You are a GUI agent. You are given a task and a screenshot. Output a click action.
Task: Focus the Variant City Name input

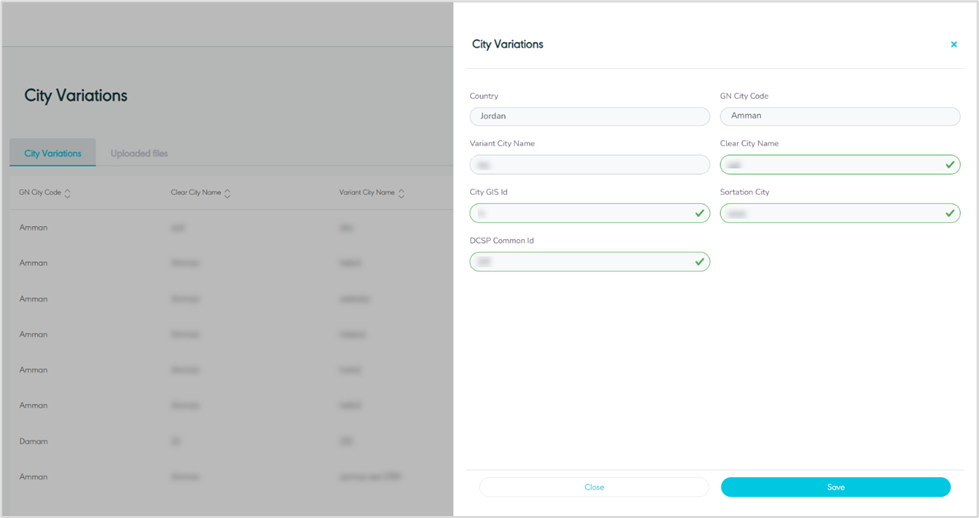(589, 165)
